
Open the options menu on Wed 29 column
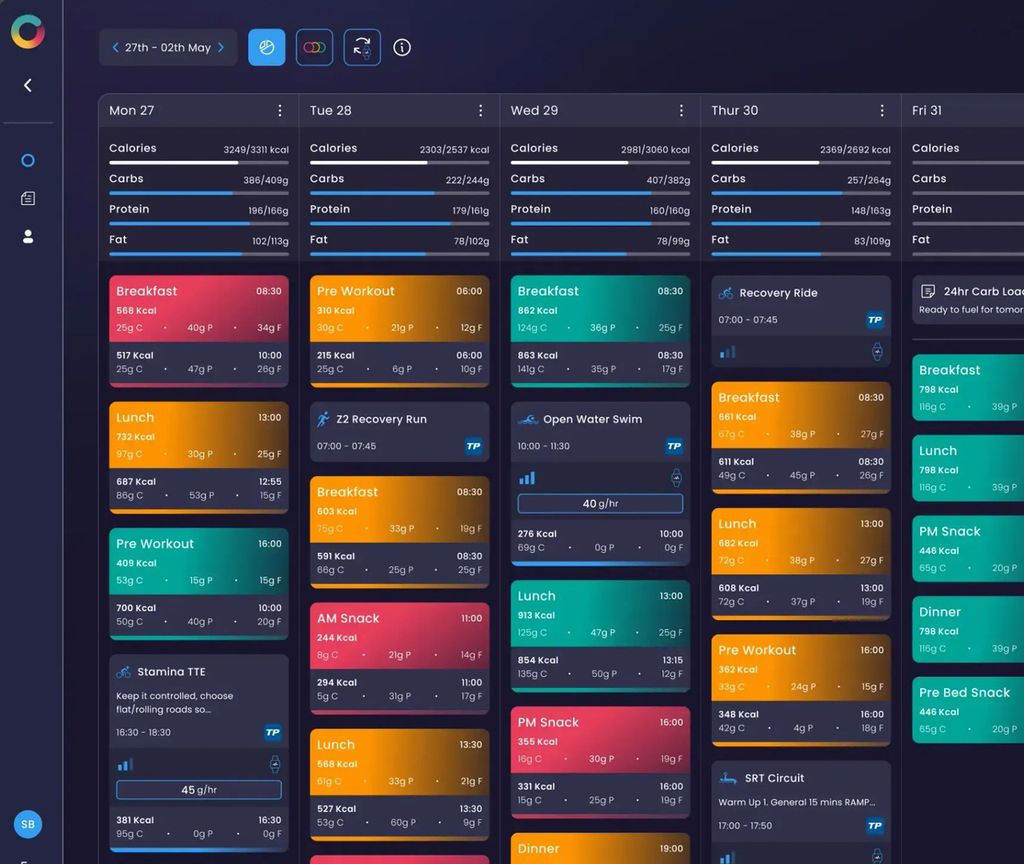[x=682, y=110]
